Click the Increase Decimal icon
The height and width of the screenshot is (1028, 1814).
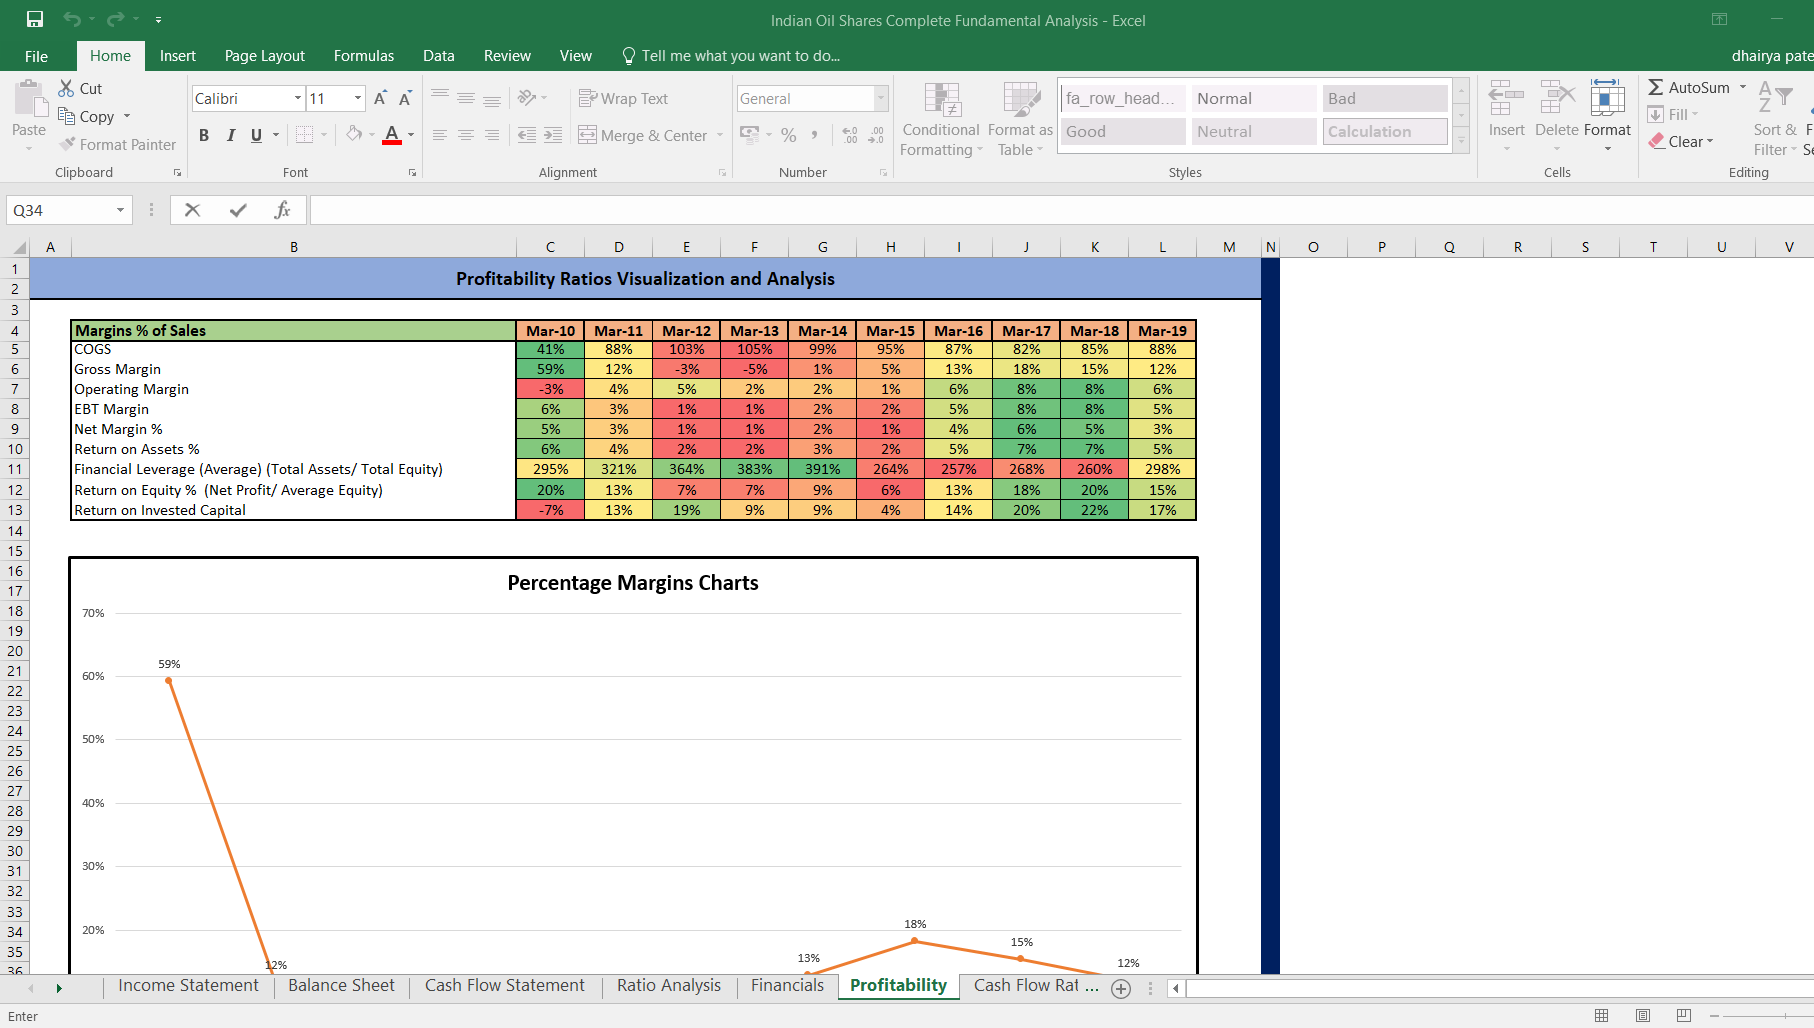click(x=850, y=134)
